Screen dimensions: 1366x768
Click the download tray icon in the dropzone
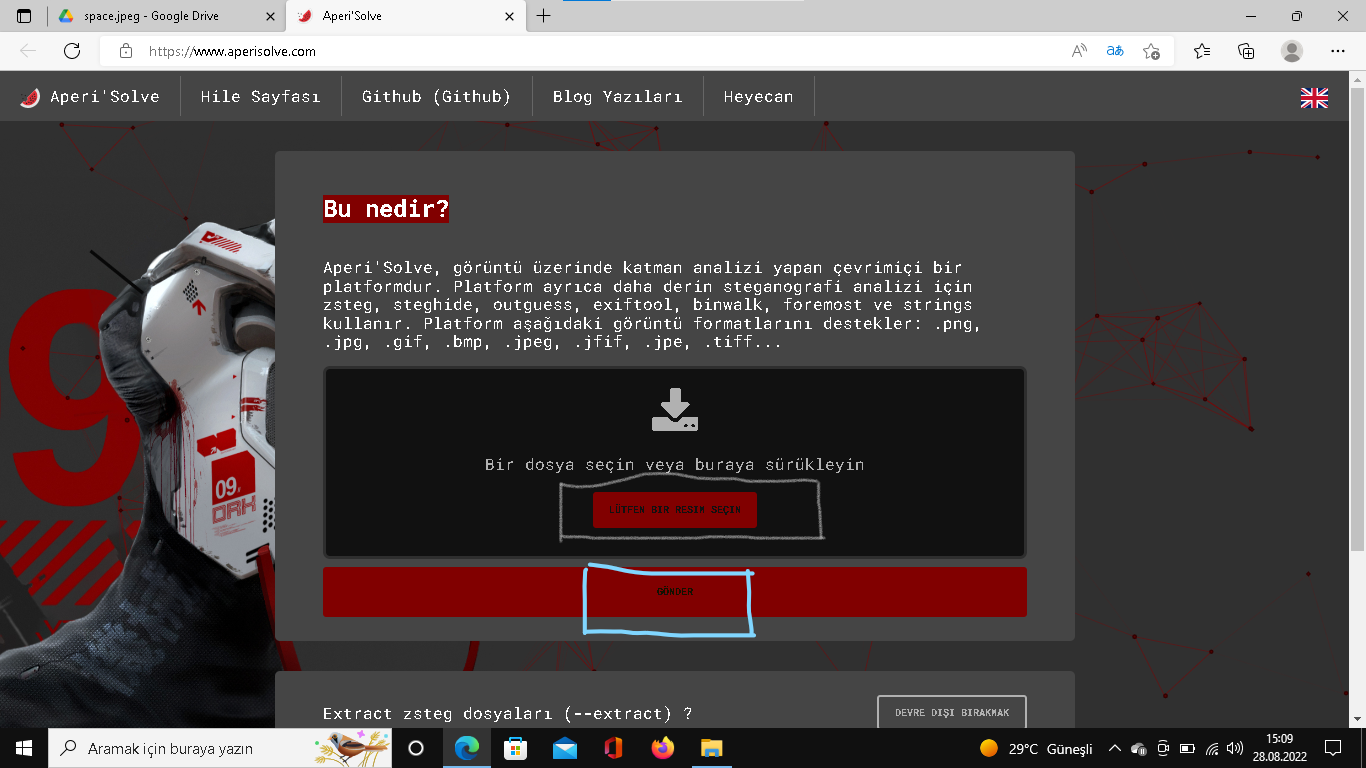[675, 410]
